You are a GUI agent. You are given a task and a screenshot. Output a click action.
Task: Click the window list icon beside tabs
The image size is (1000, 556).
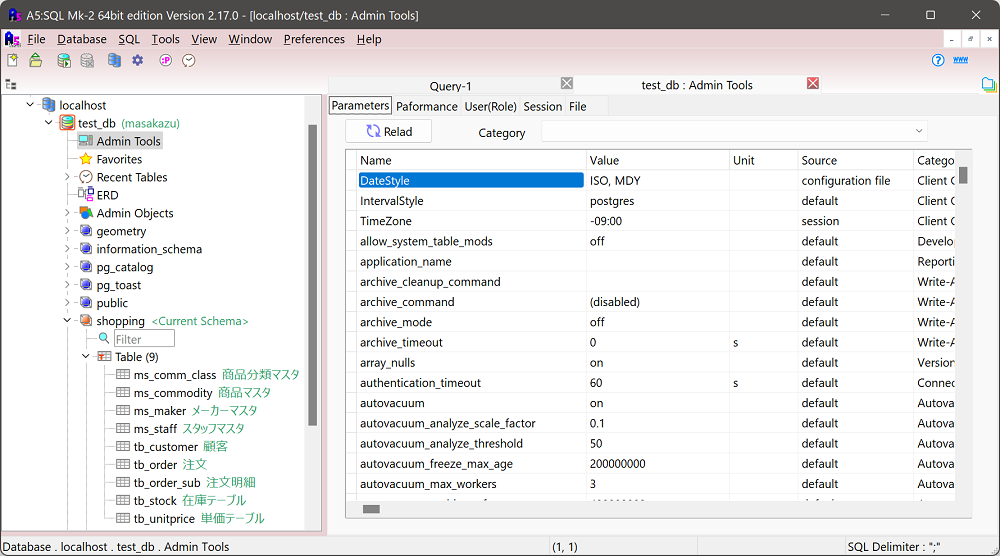tap(989, 84)
